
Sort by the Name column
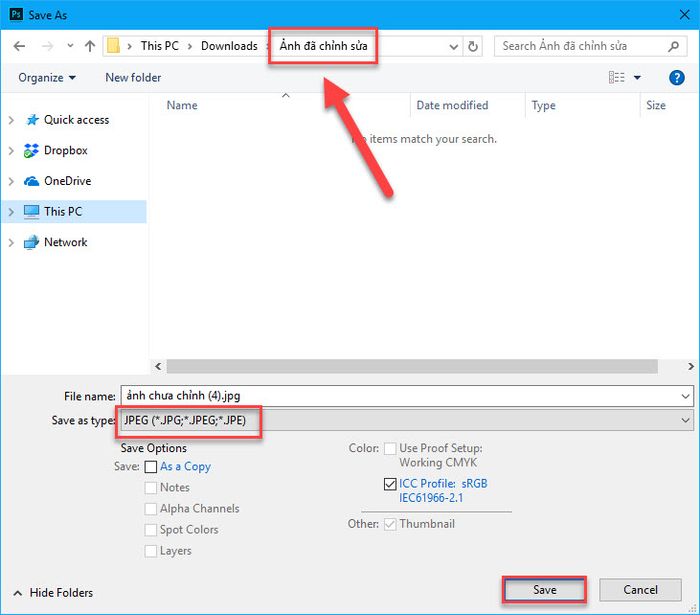pyautogui.click(x=182, y=105)
